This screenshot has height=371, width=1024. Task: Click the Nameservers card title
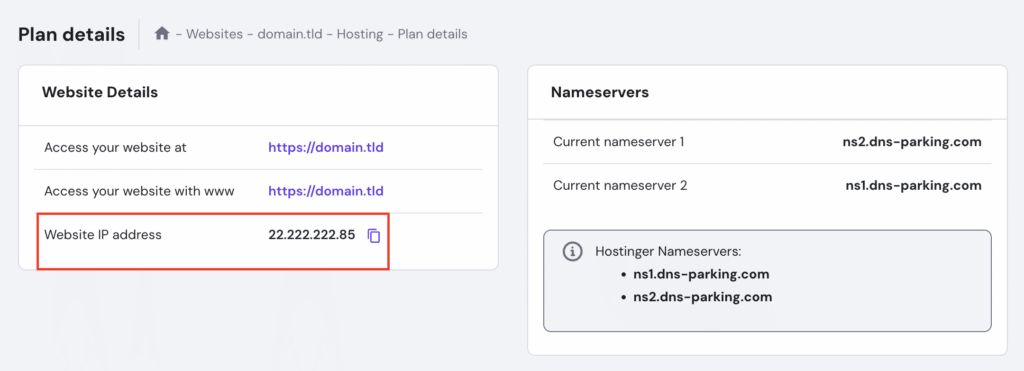(x=600, y=92)
